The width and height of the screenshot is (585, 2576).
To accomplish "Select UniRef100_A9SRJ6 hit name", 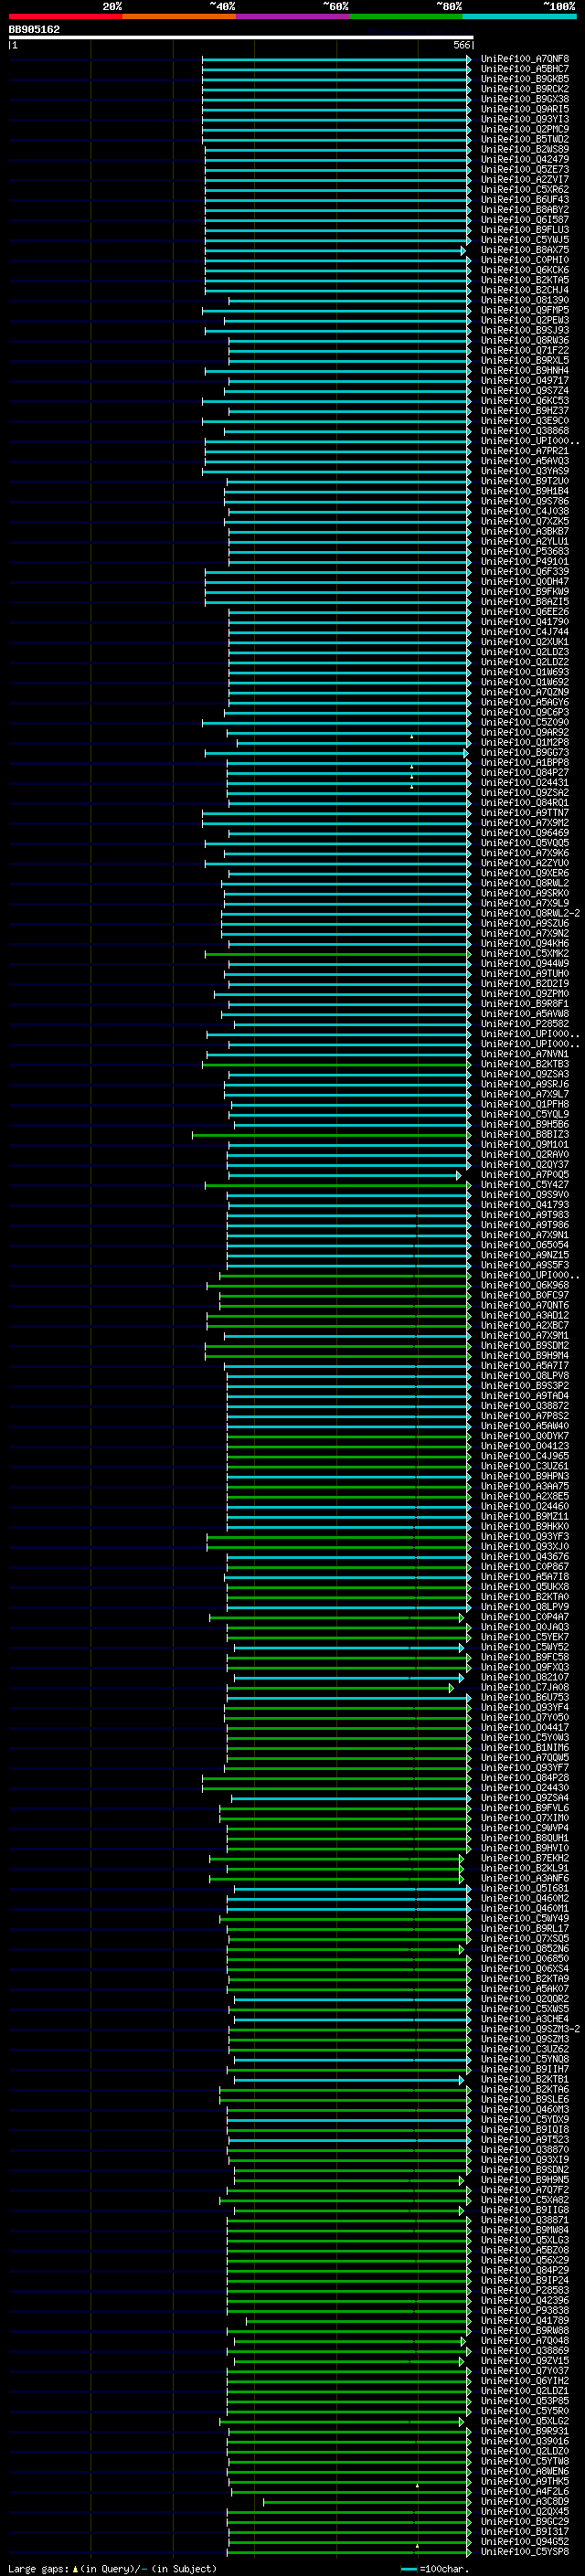I will click(x=524, y=1084).
